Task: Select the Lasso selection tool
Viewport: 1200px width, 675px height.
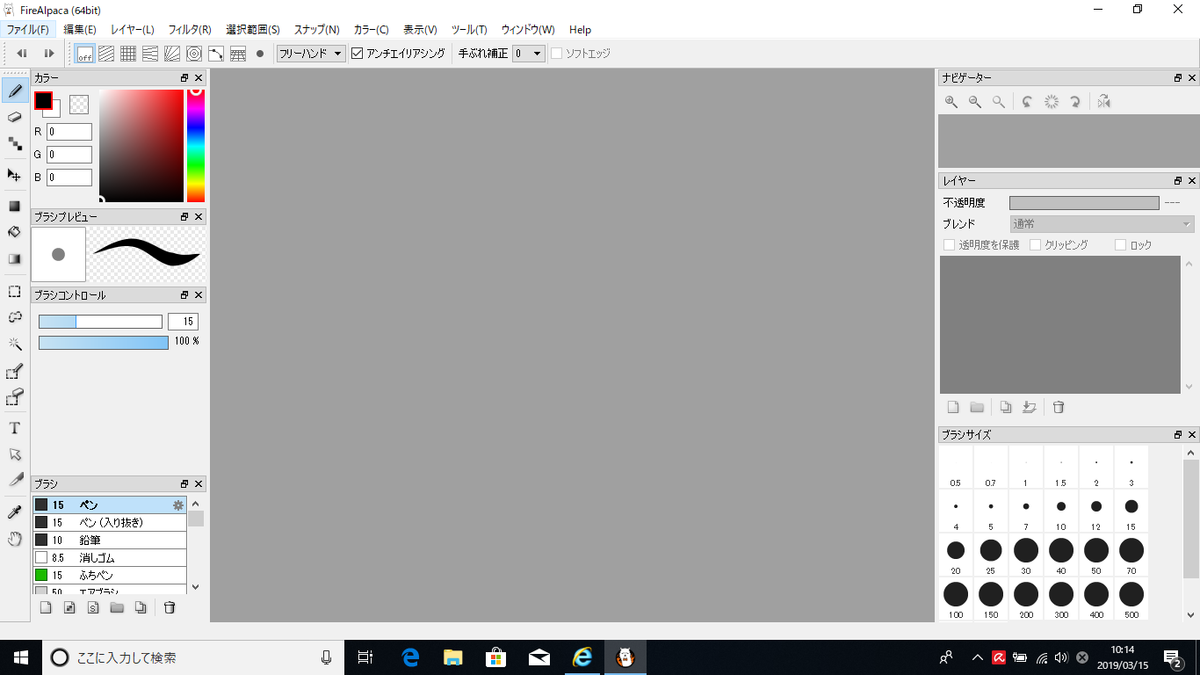Action: pyautogui.click(x=14, y=317)
